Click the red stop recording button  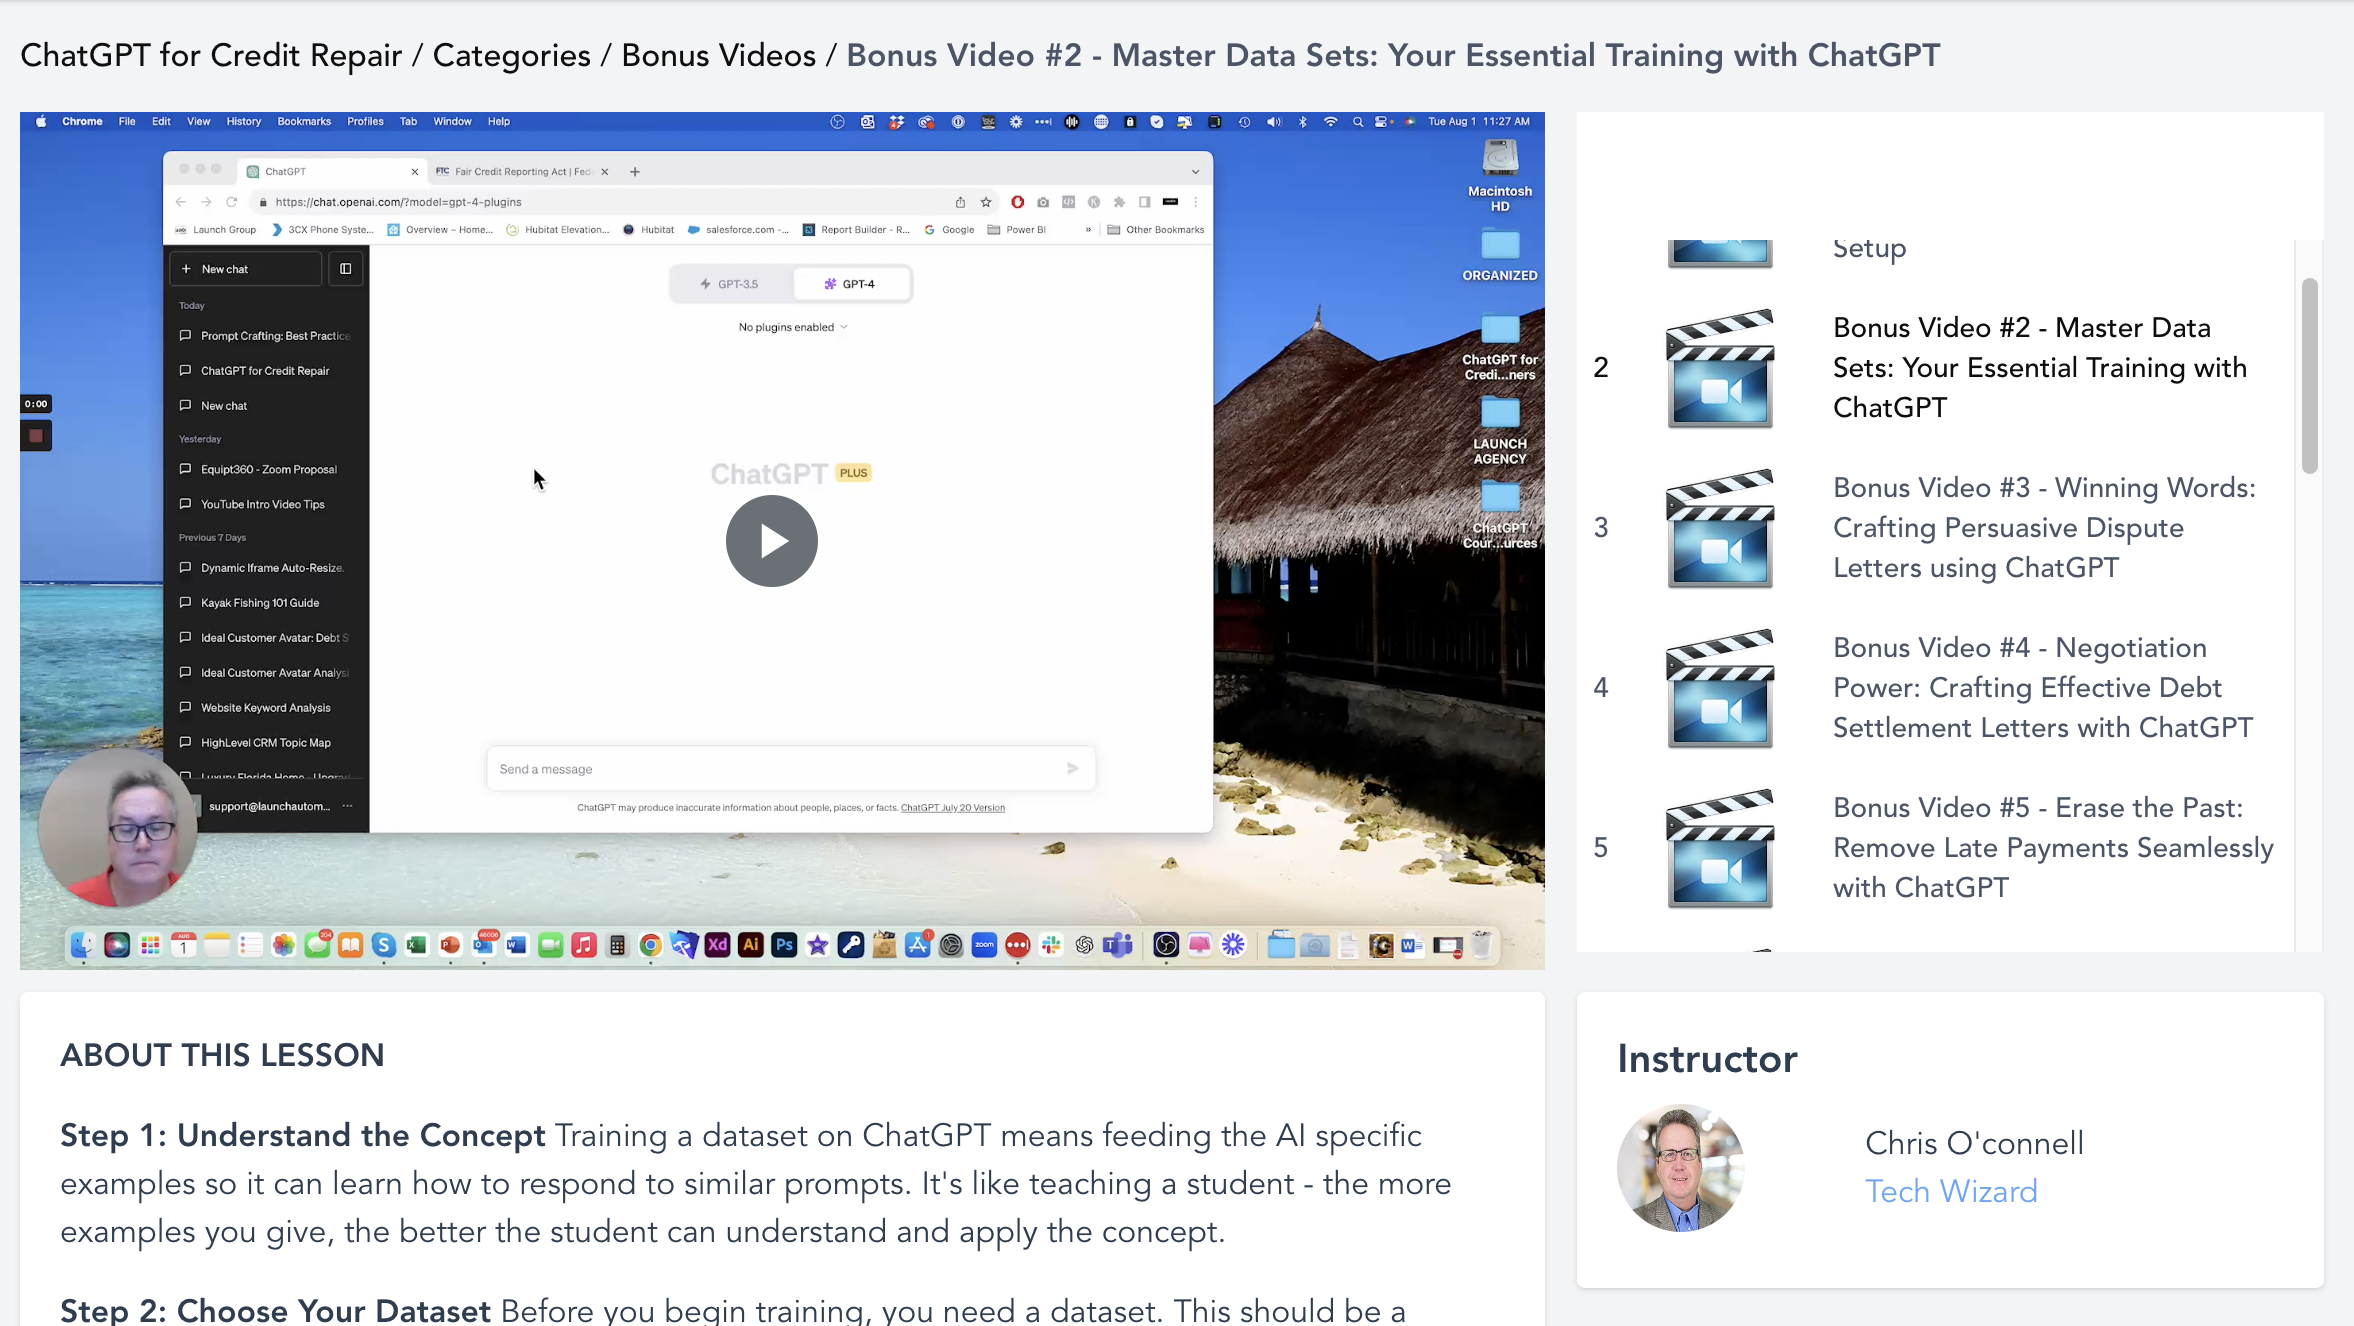(36, 436)
